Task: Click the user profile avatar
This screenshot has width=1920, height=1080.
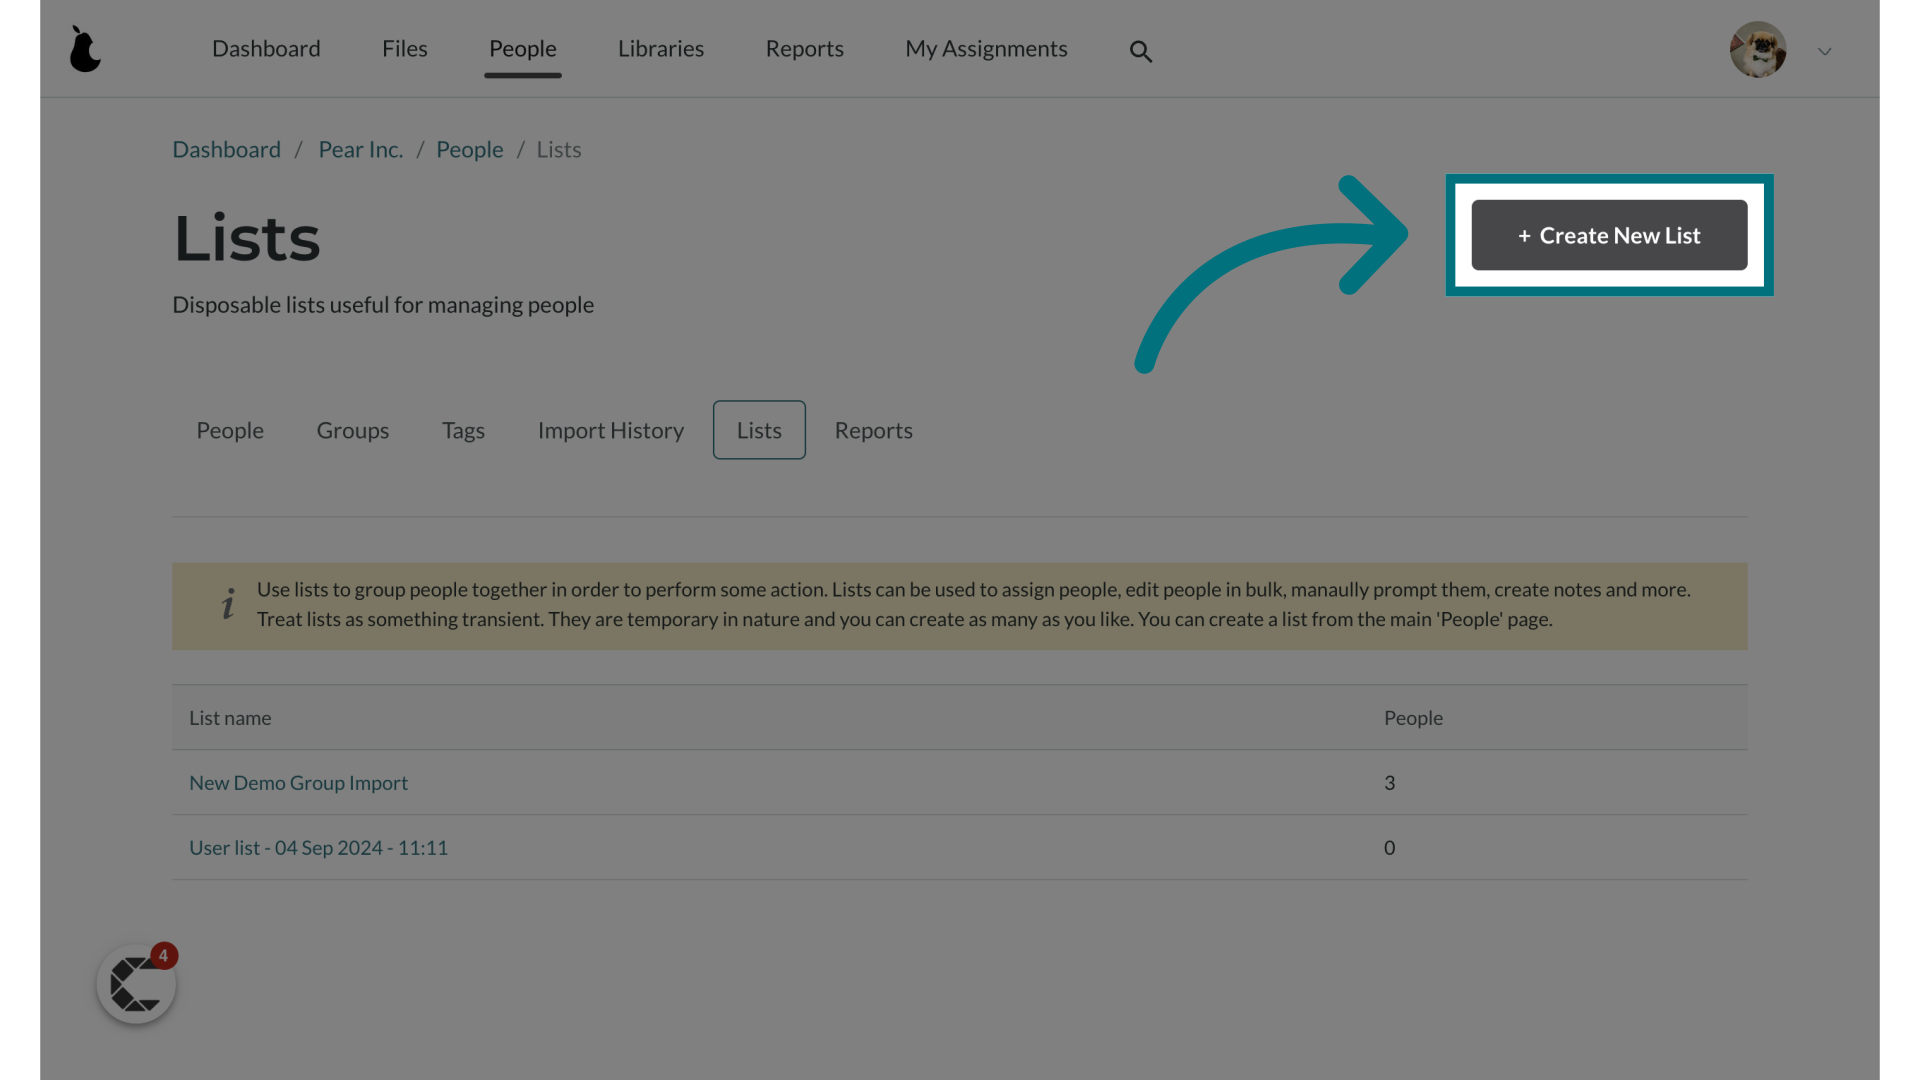Action: point(1758,49)
